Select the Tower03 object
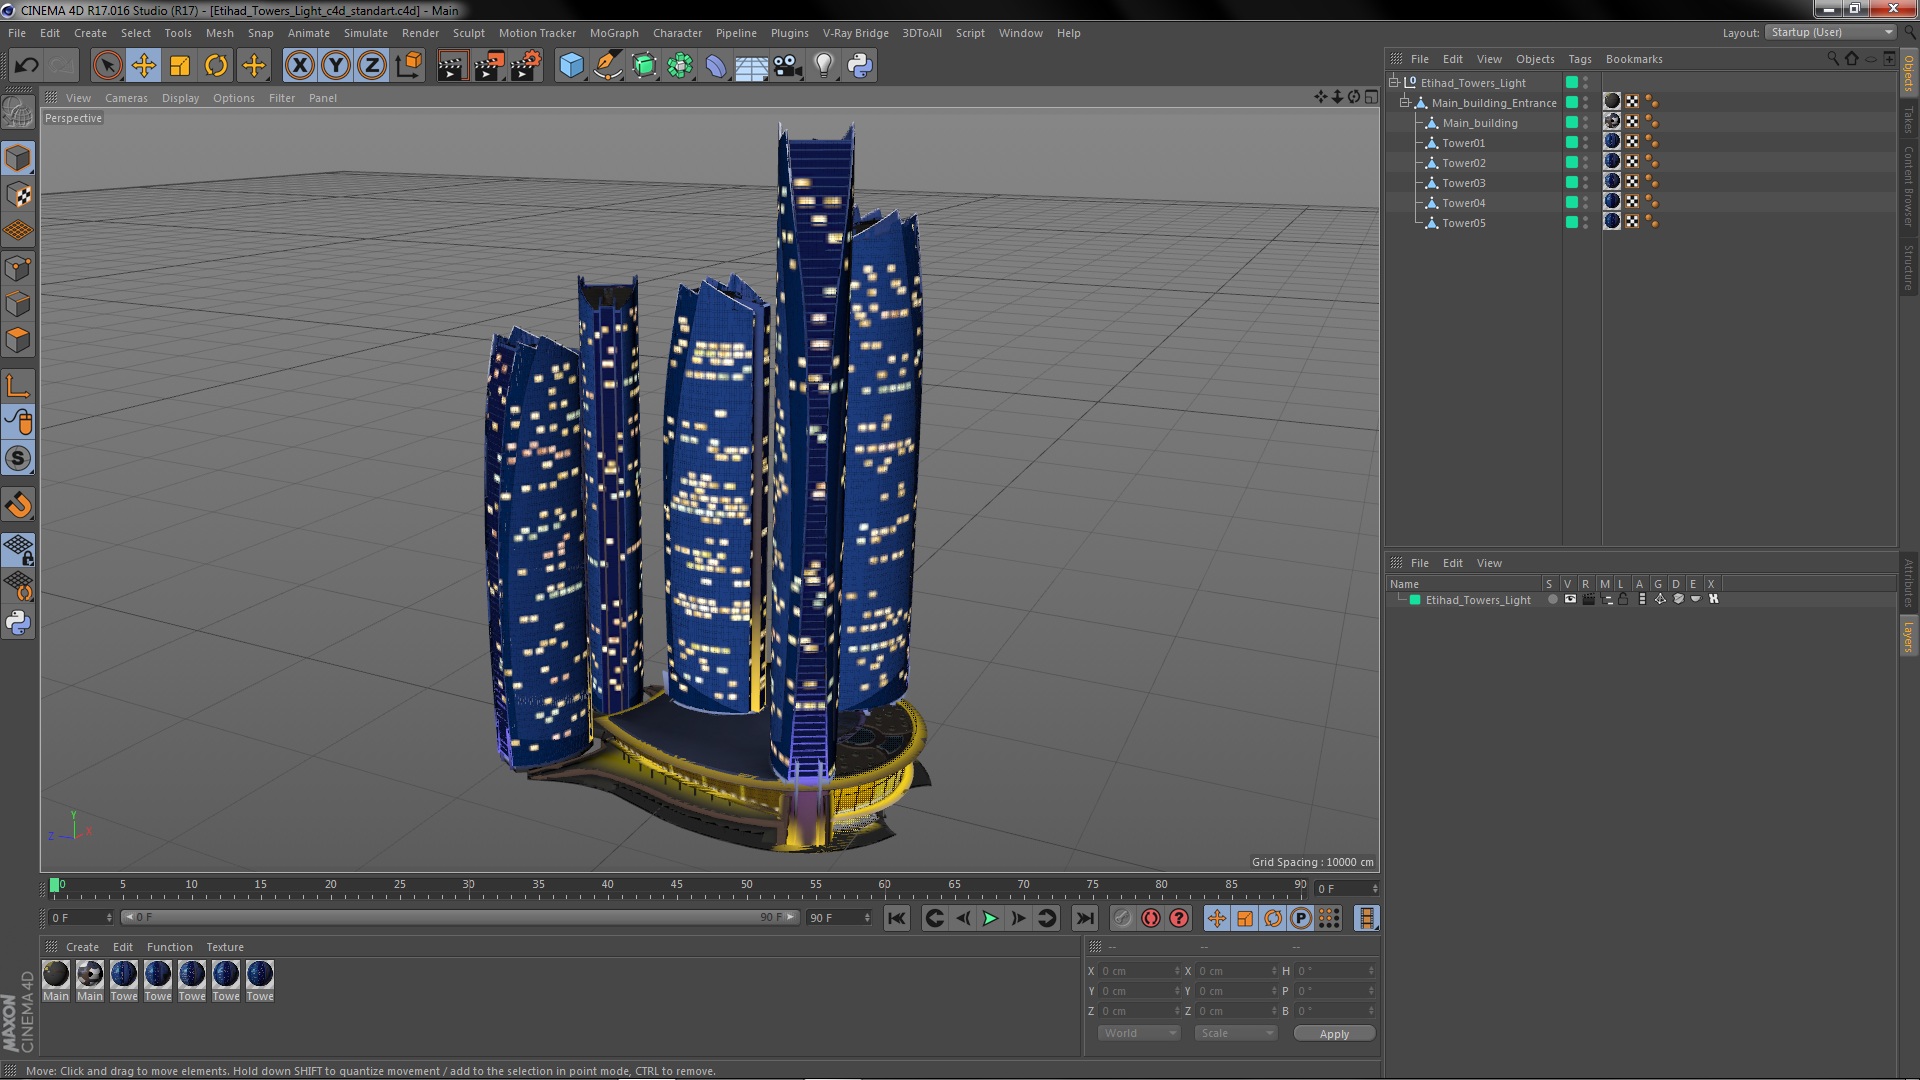 (x=1463, y=183)
